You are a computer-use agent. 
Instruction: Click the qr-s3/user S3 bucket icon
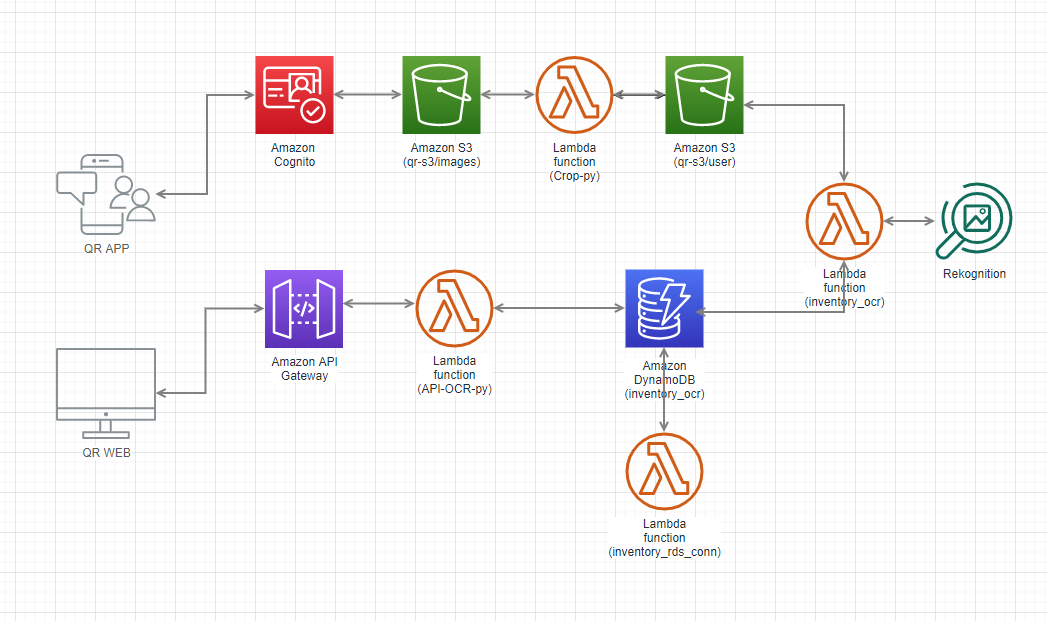coord(704,95)
